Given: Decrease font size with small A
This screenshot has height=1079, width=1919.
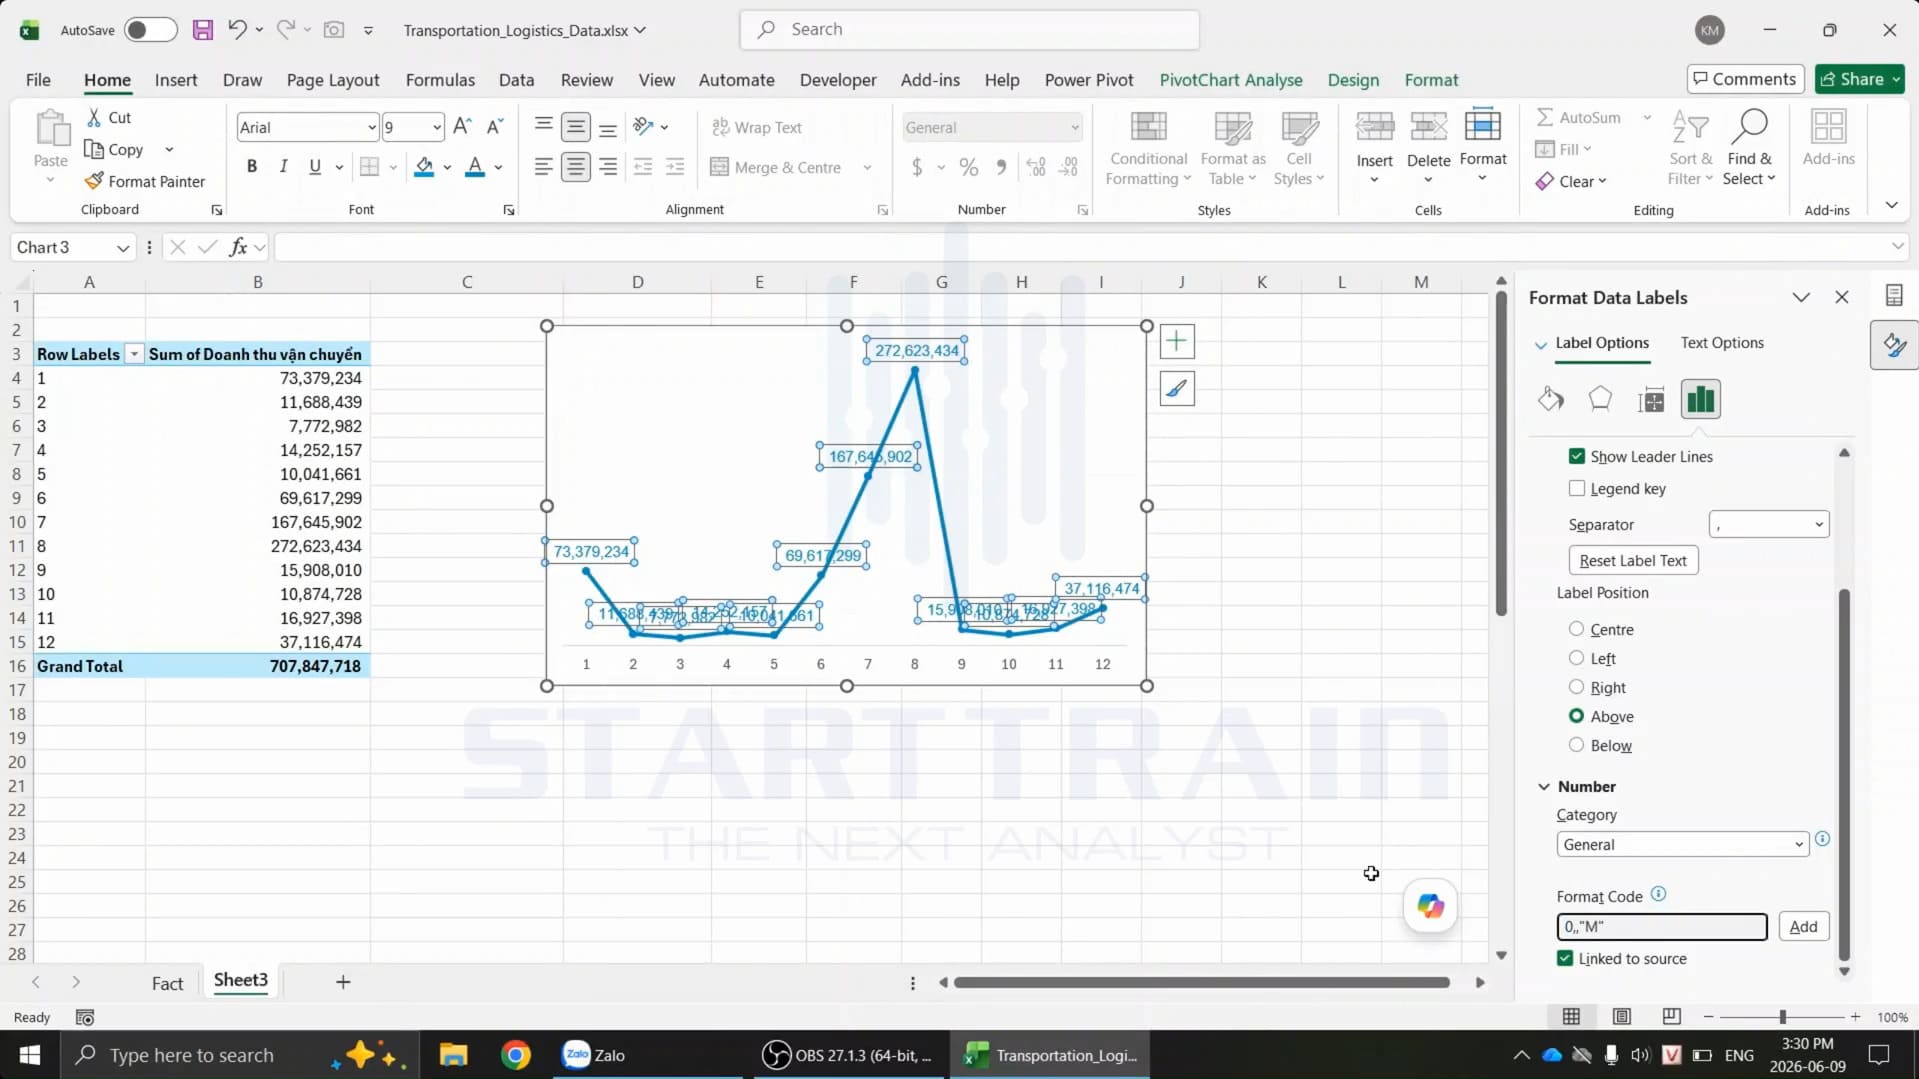Looking at the screenshot, I should (x=494, y=127).
